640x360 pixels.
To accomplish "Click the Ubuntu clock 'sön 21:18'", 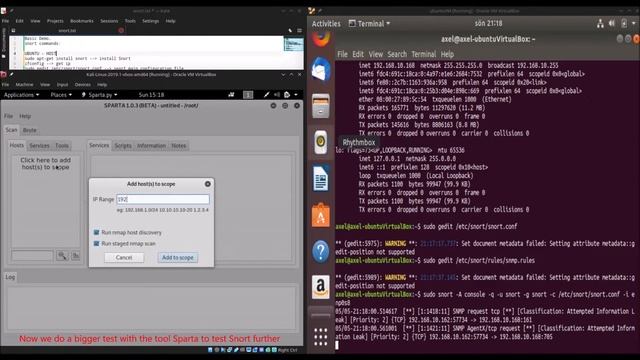I will [488, 24].
